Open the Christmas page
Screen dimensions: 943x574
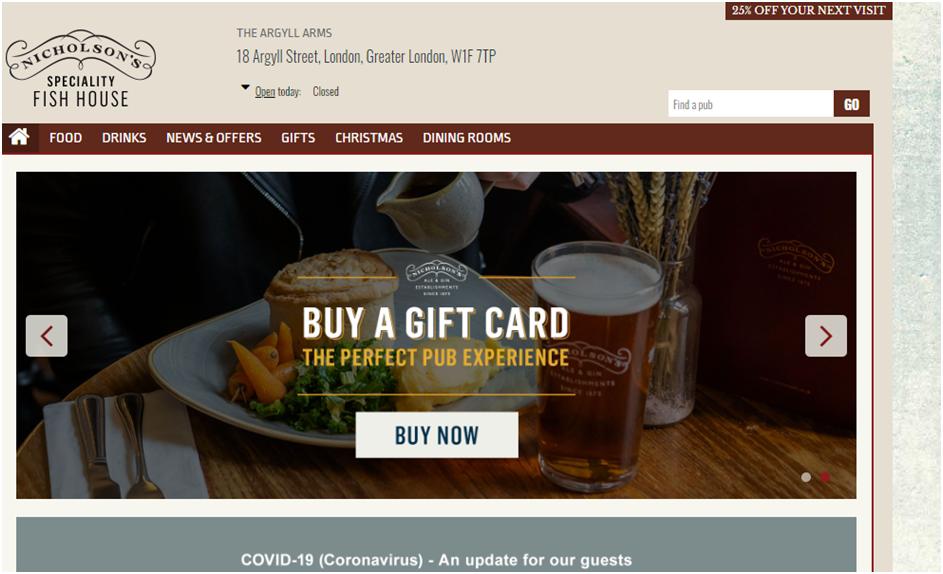[x=369, y=138]
